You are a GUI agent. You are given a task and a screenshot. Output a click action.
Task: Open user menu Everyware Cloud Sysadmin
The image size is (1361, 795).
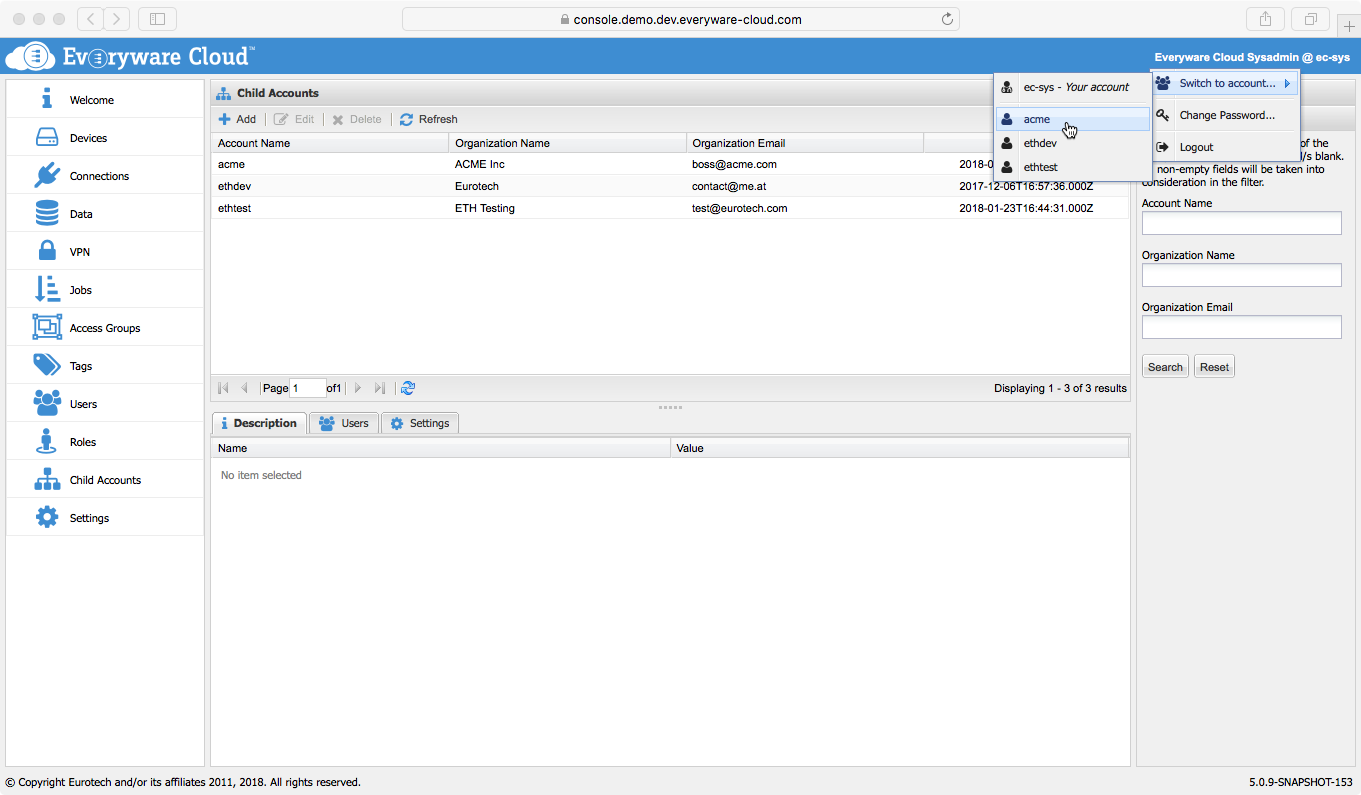pyautogui.click(x=1252, y=58)
